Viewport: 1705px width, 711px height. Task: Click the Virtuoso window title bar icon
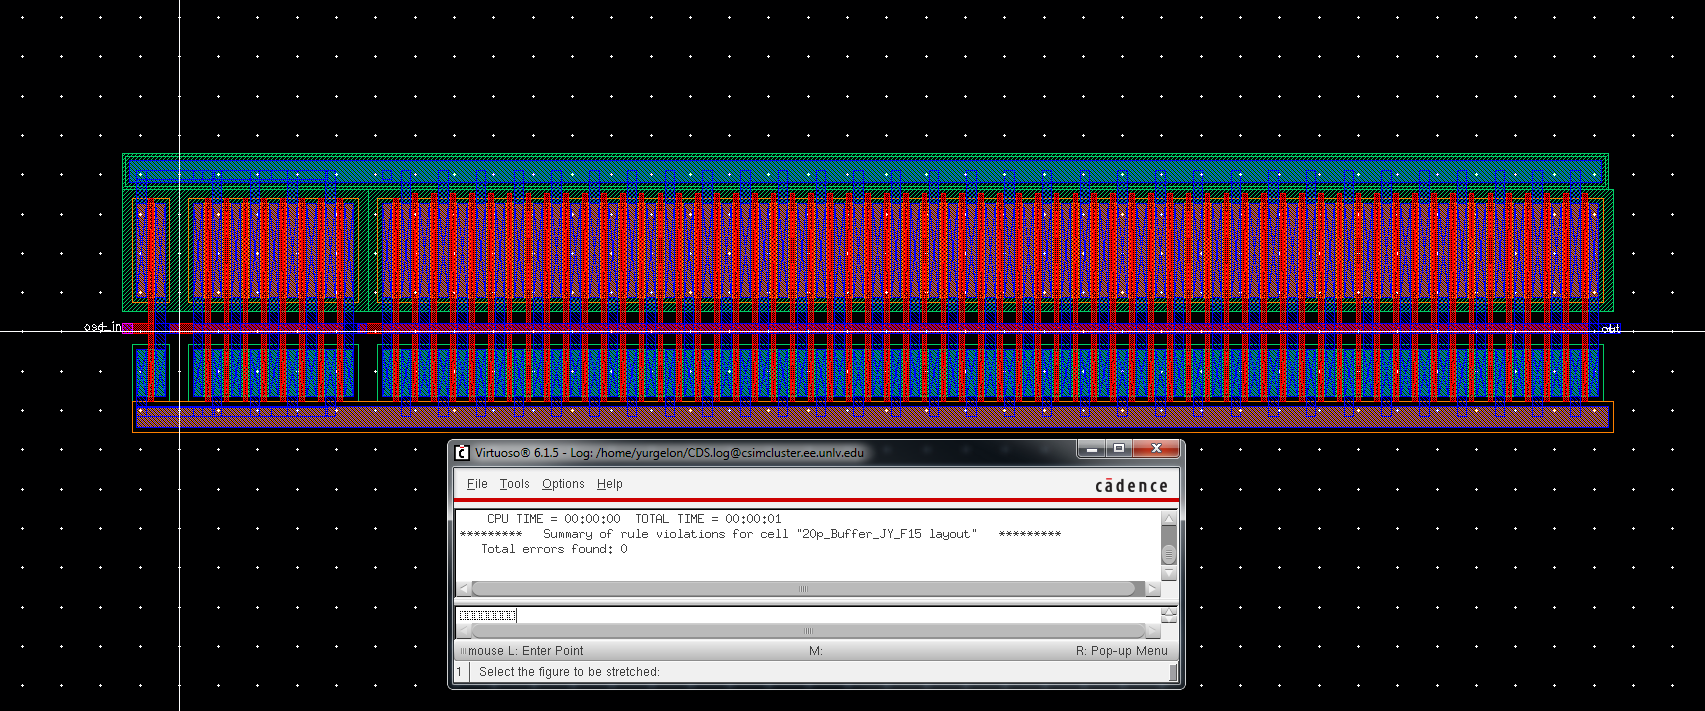pyautogui.click(x=462, y=452)
